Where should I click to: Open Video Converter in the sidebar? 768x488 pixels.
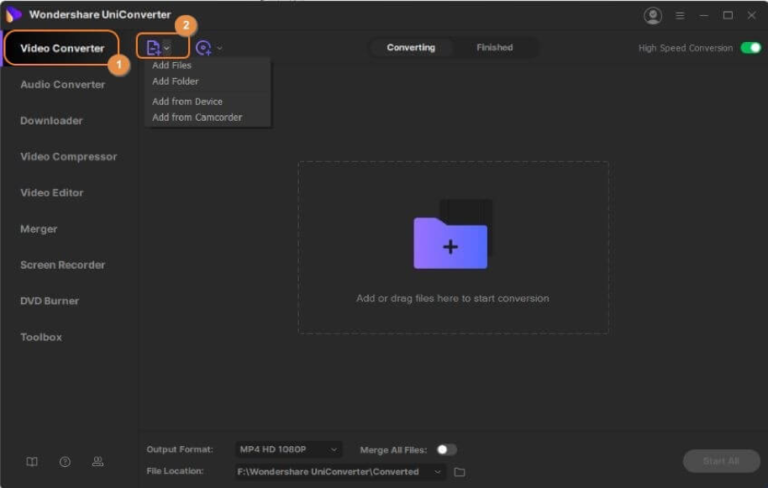point(62,48)
